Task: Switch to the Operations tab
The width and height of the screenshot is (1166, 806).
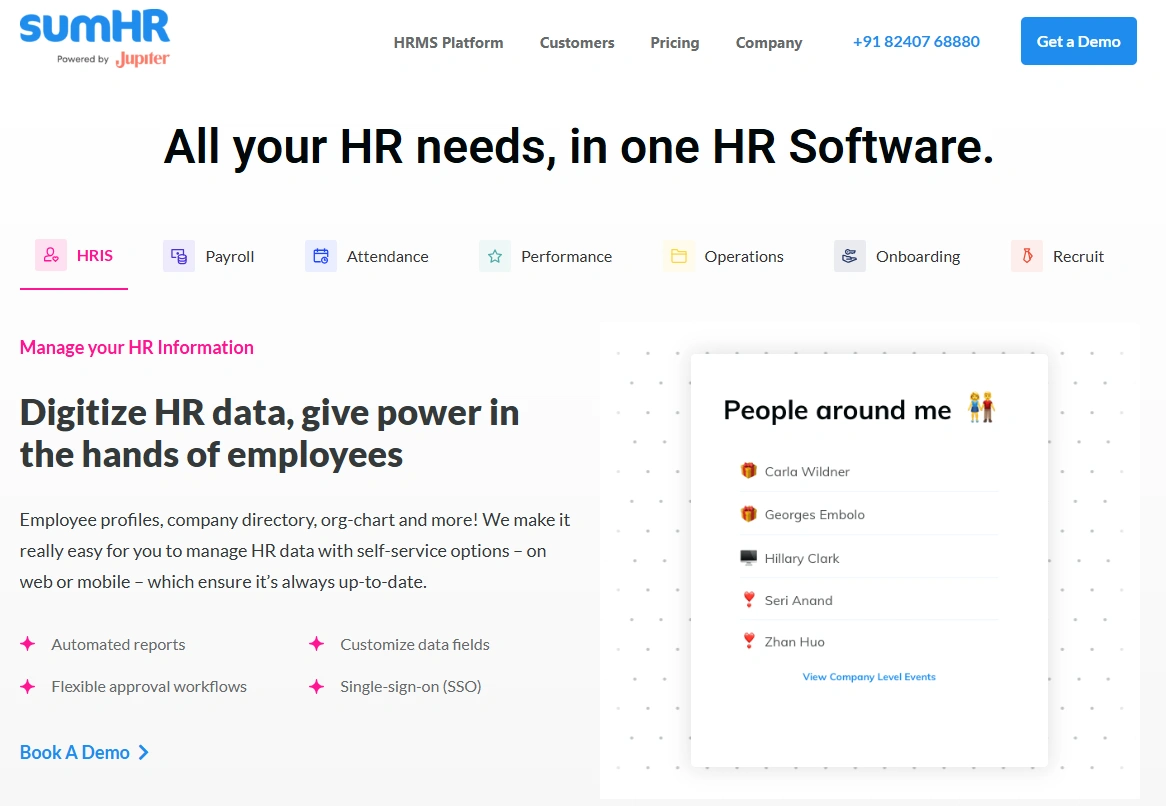Action: click(723, 257)
